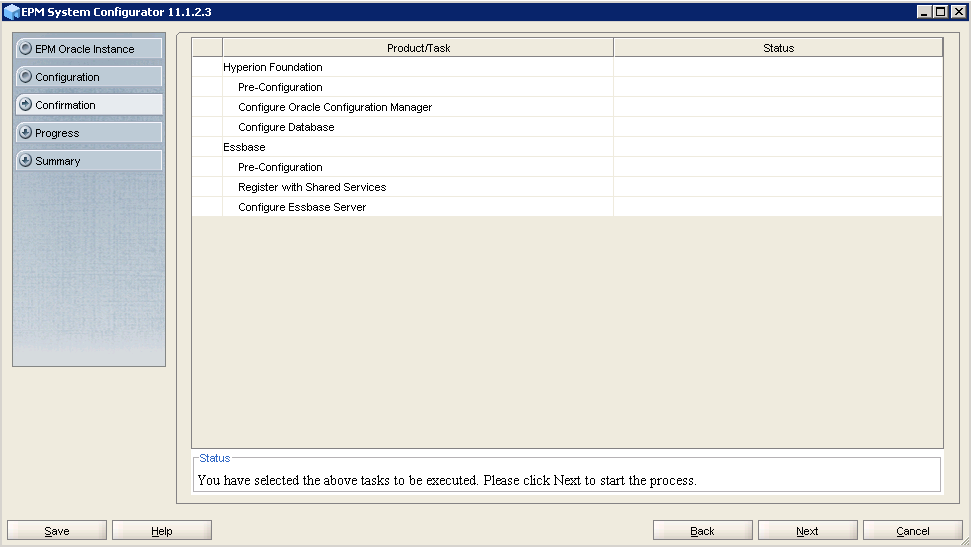Open Help for the configurator
The image size is (971, 547).
(x=162, y=530)
